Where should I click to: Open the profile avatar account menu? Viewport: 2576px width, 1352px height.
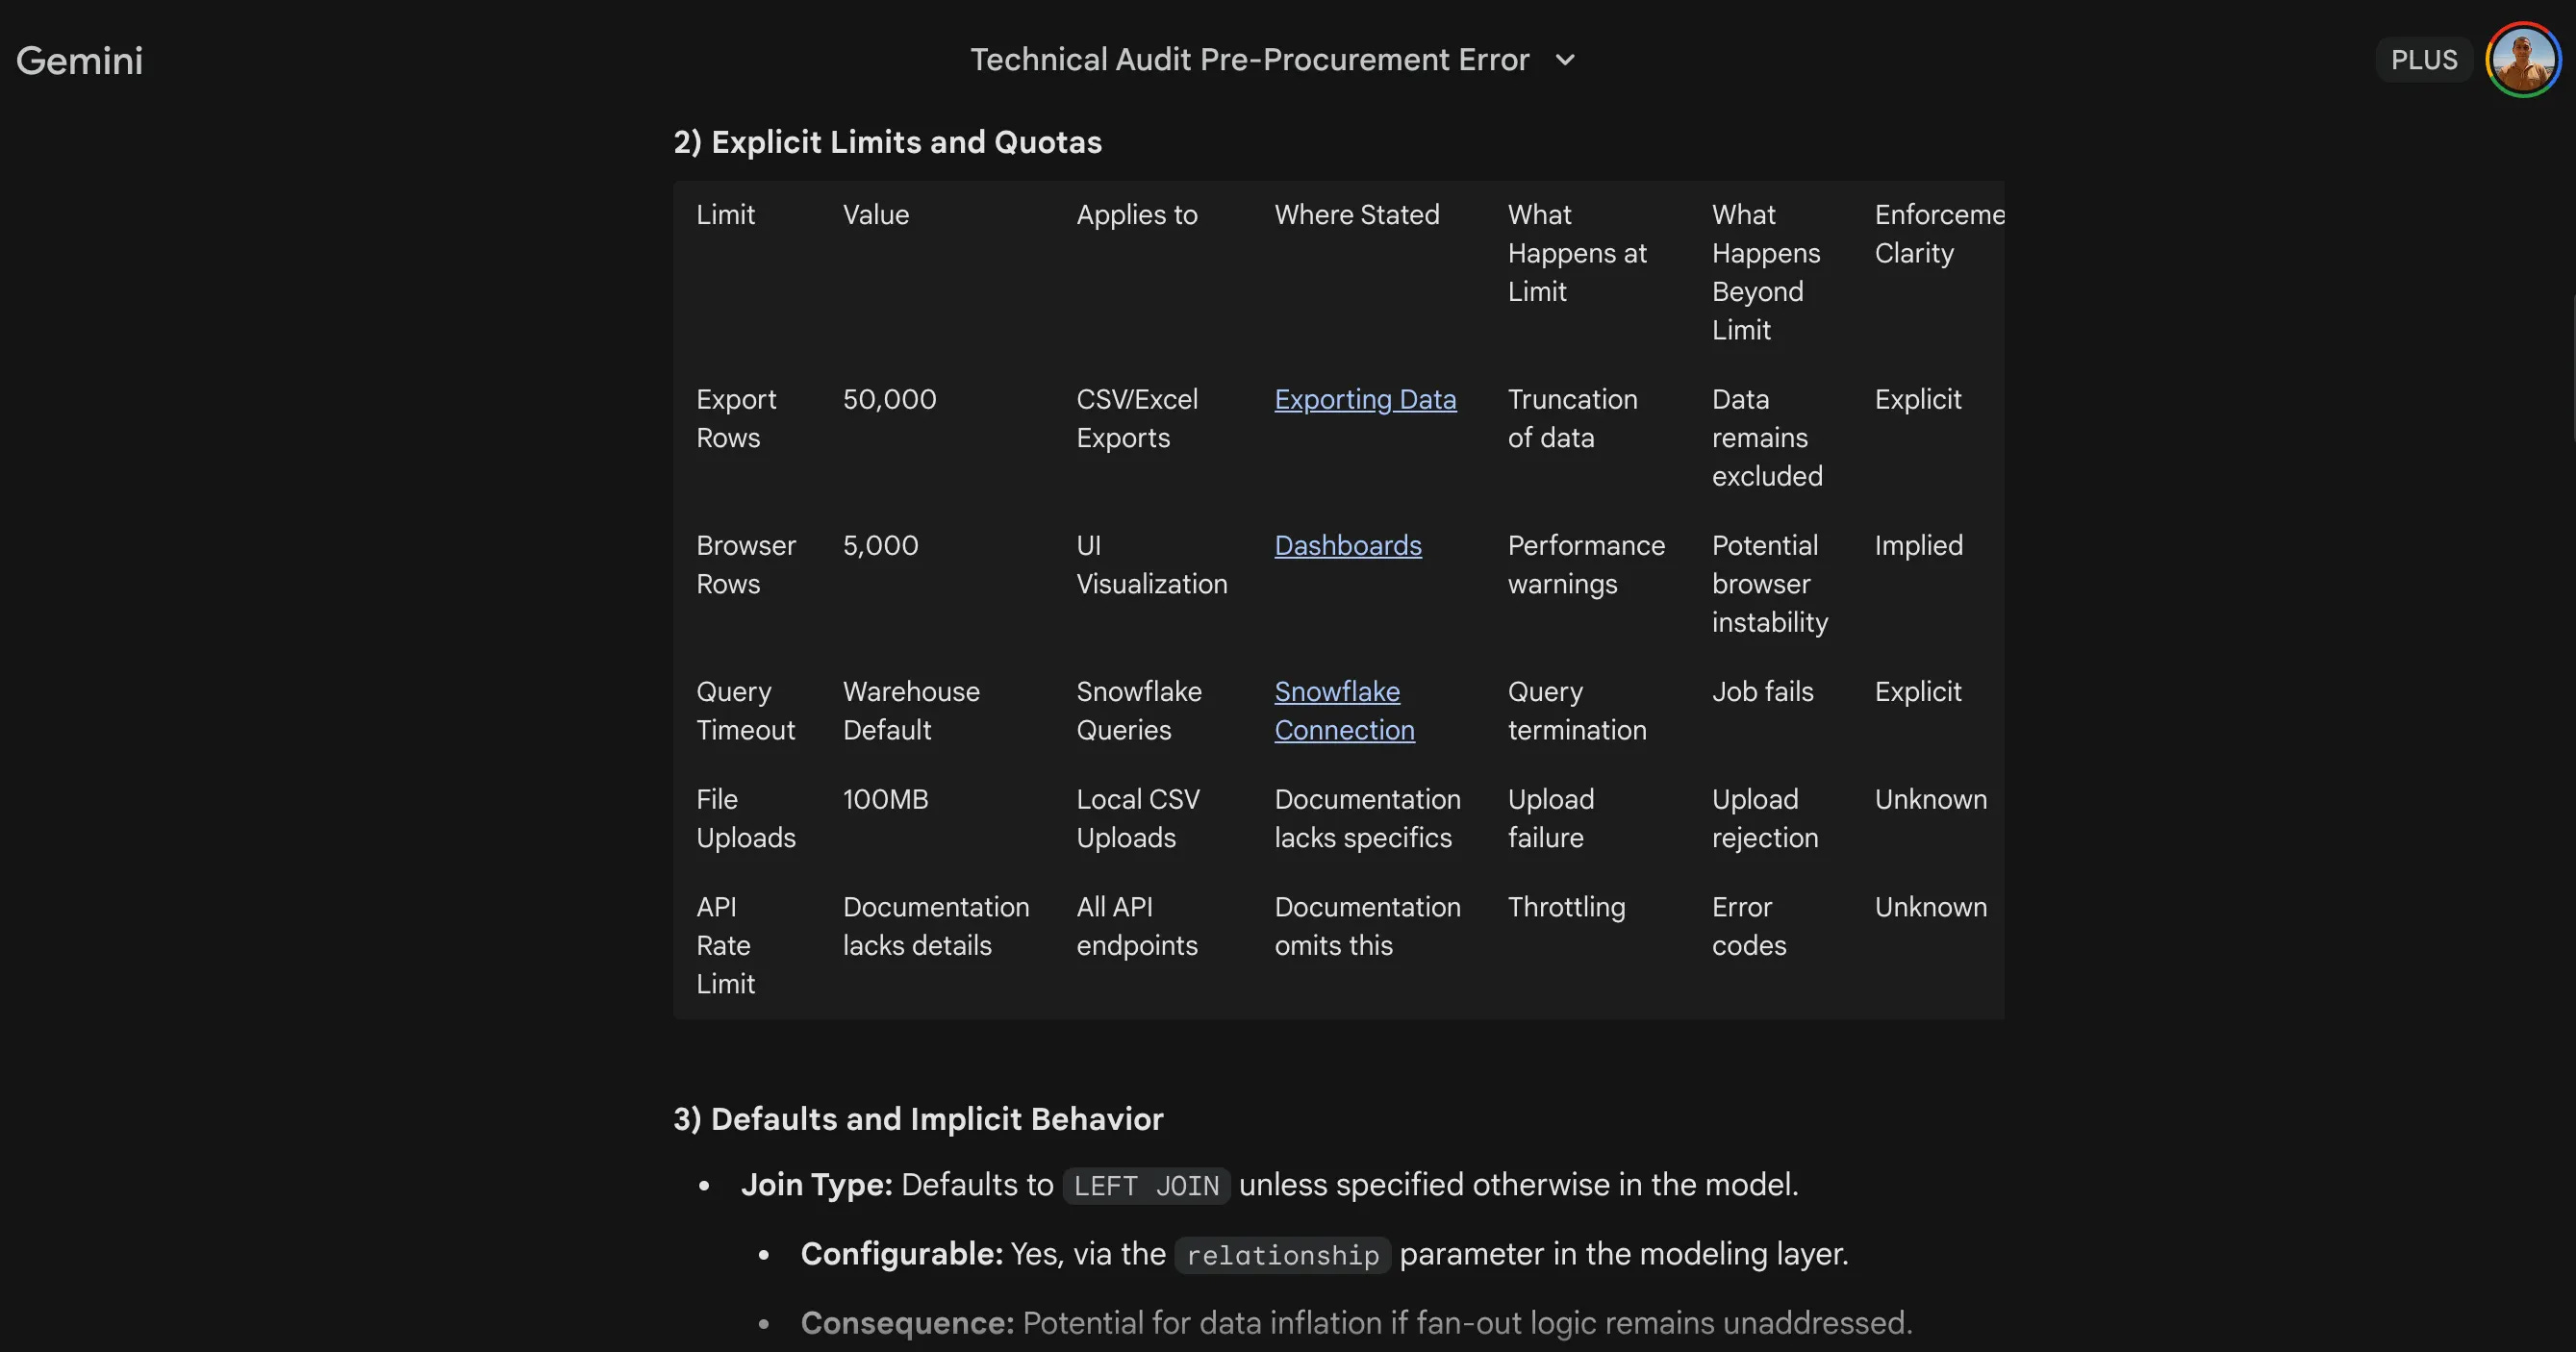(x=2522, y=60)
